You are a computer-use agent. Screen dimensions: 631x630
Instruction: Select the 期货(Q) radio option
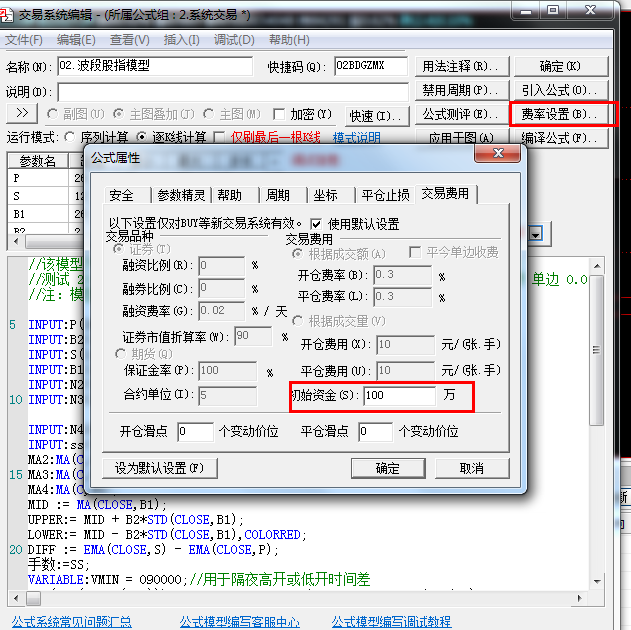tap(120, 354)
